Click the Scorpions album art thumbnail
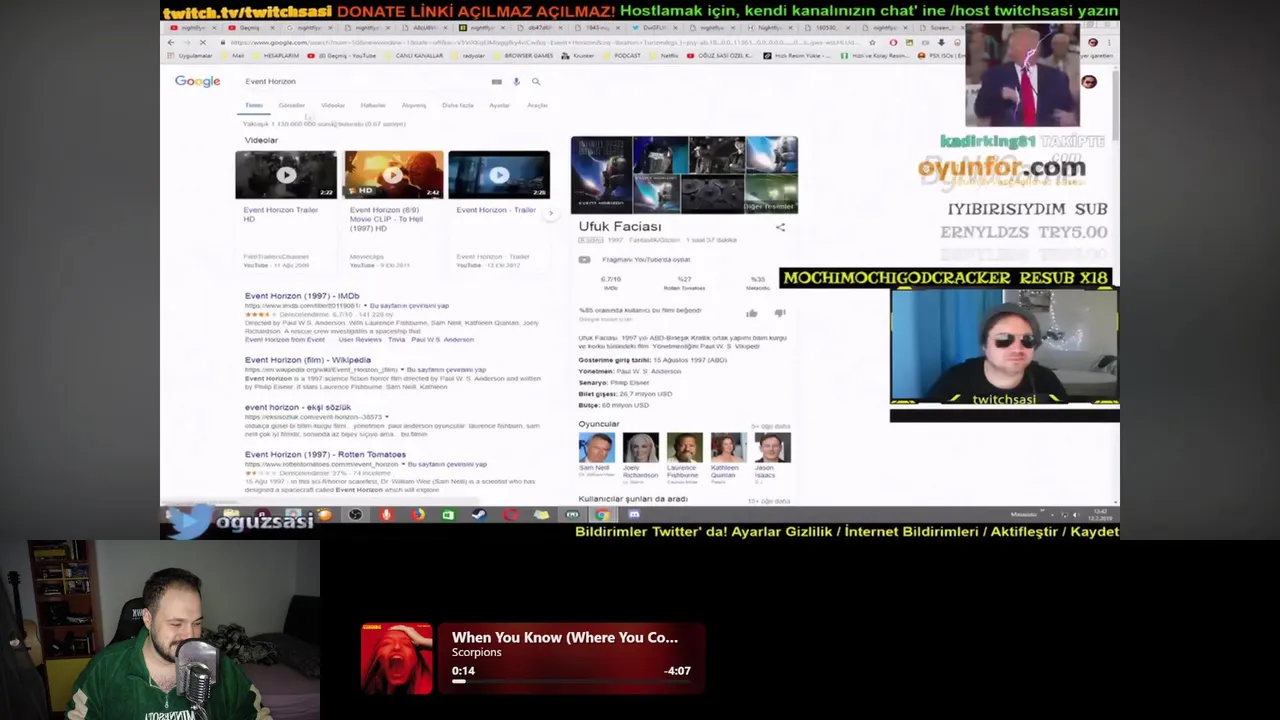This screenshot has height=720, width=1280. tap(396, 659)
